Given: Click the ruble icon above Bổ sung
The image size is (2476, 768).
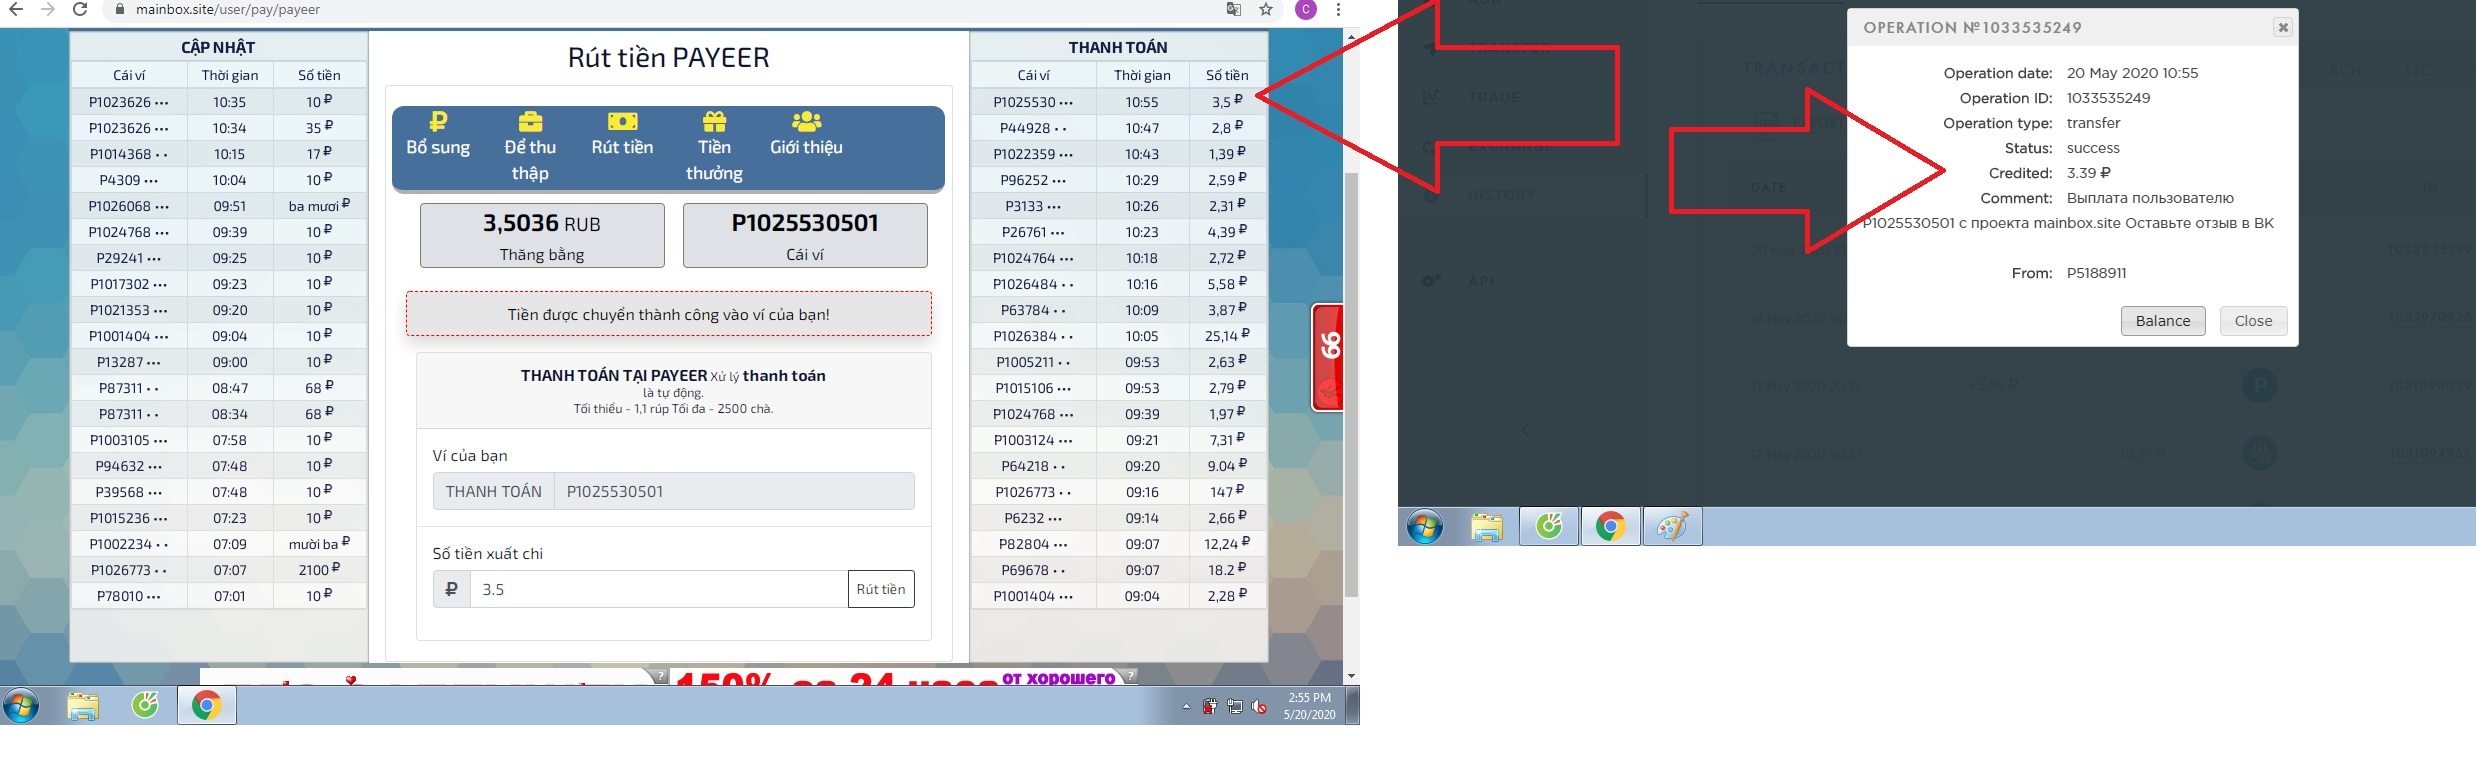Looking at the screenshot, I should tap(438, 121).
